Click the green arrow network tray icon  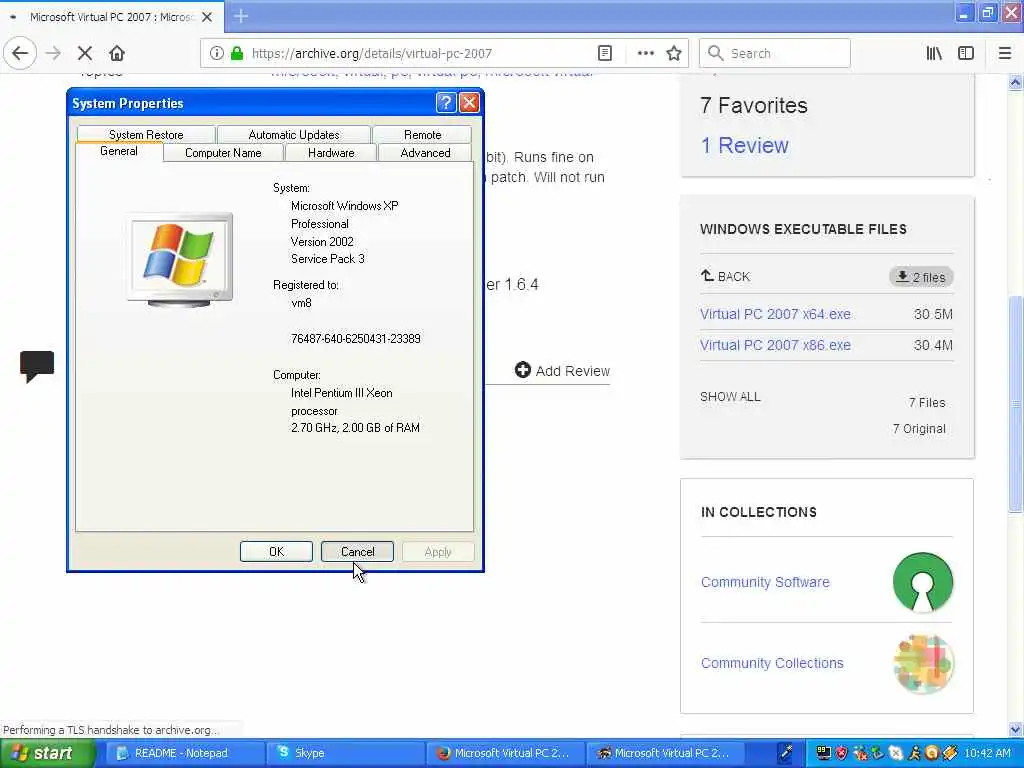tap(878, 753)
